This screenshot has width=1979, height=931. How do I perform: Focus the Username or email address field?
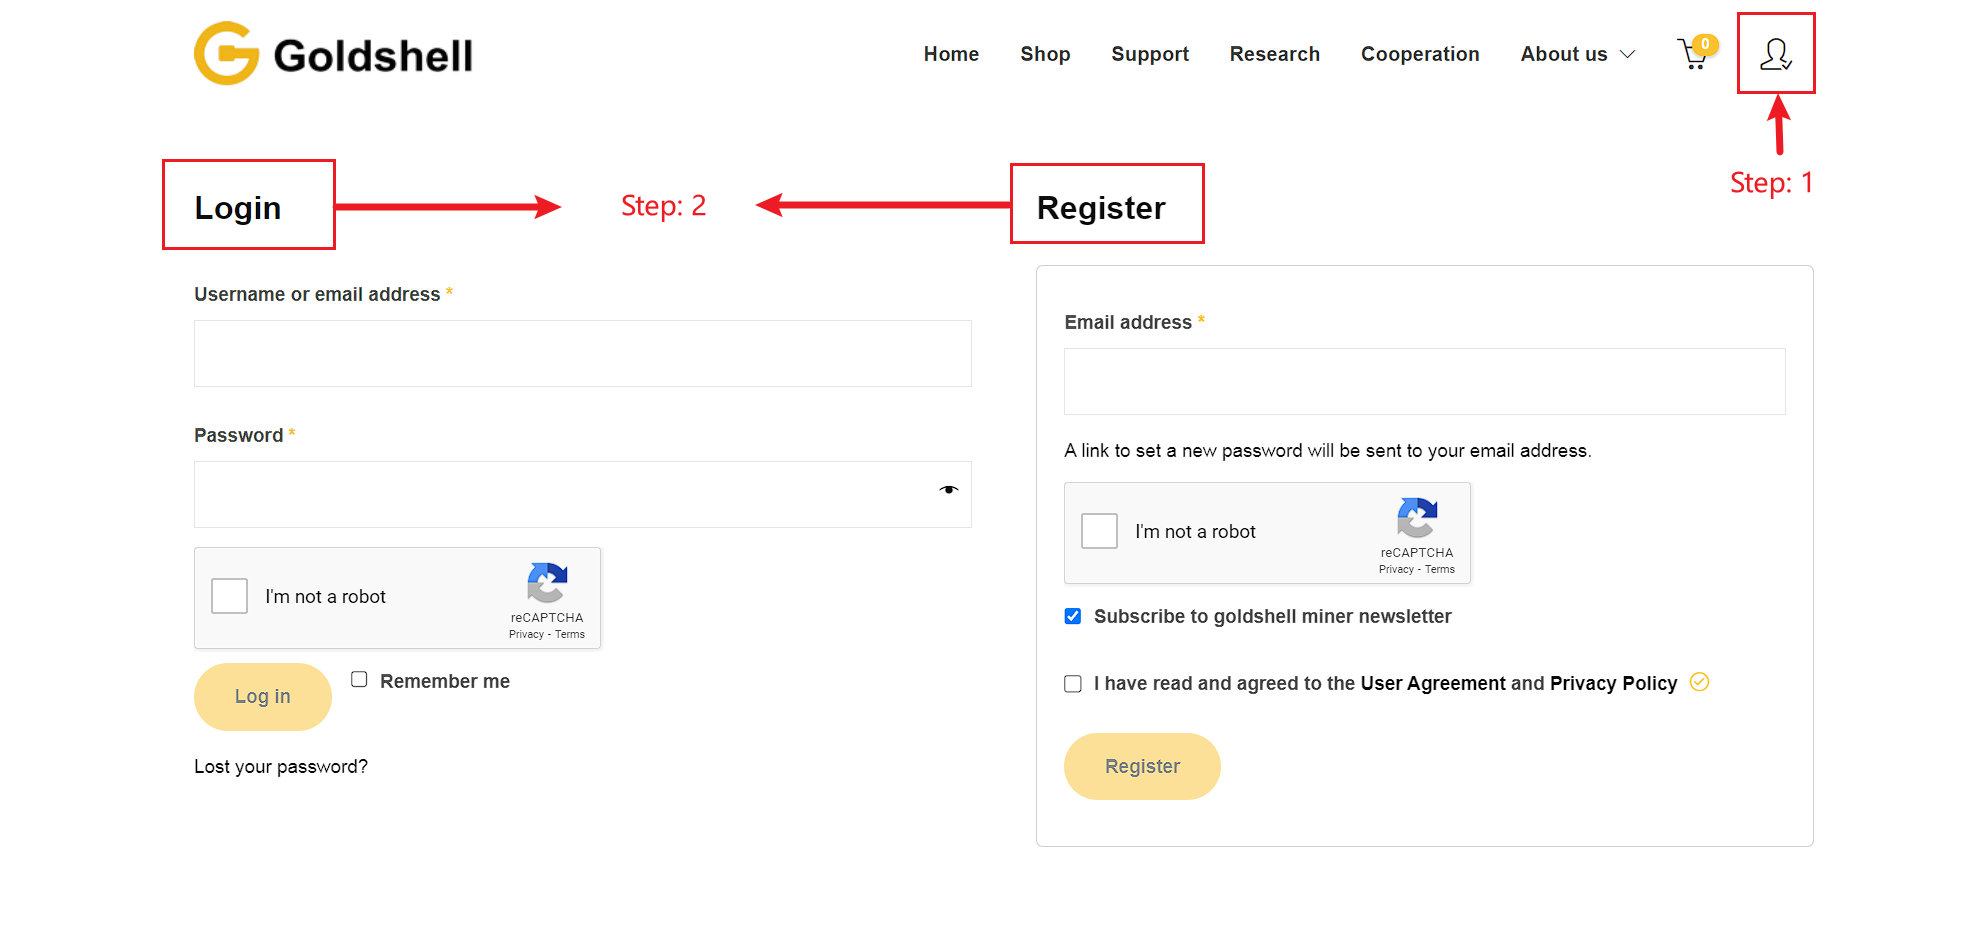click(x=582, y=354)
